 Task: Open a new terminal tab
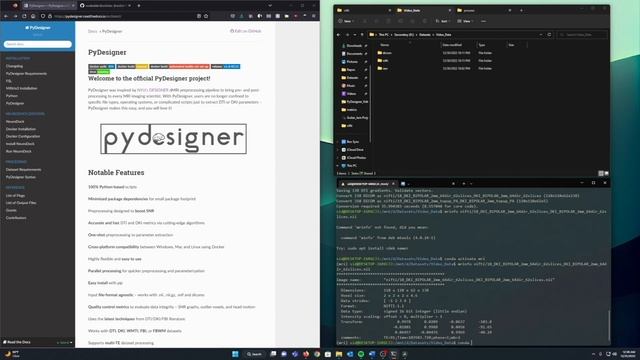[464, 184]
